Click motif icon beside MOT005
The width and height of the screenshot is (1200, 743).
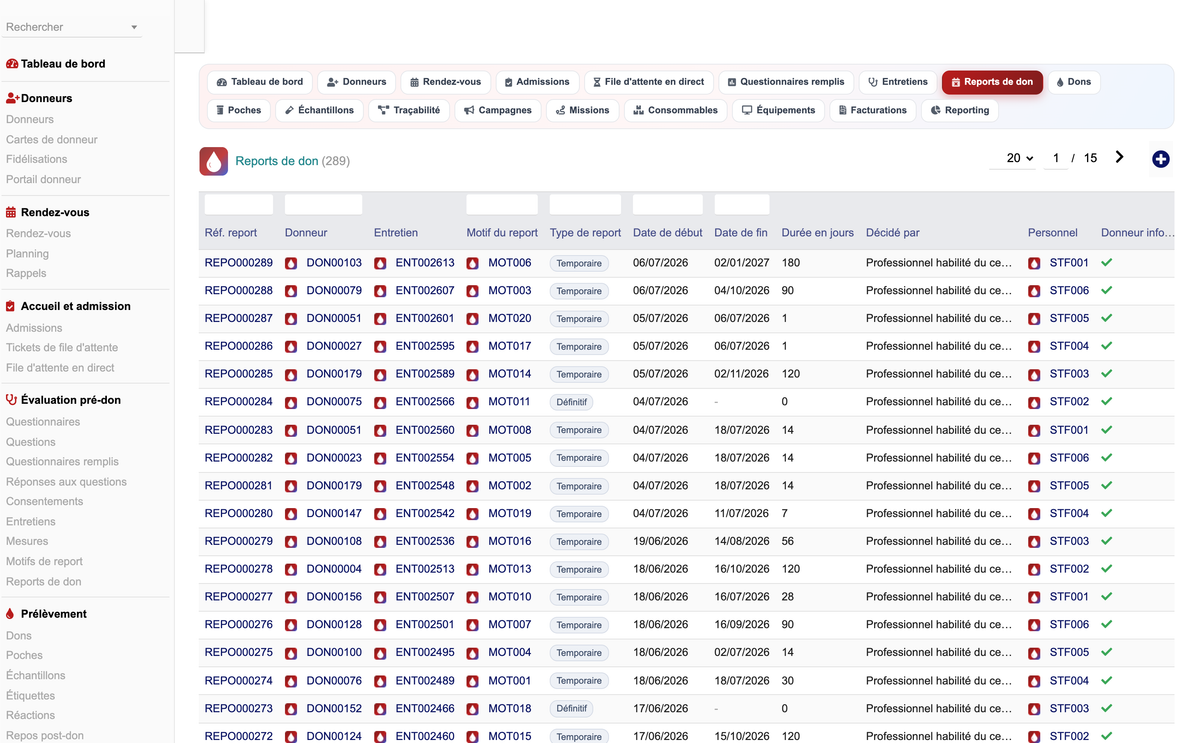(x=473, y=458)
